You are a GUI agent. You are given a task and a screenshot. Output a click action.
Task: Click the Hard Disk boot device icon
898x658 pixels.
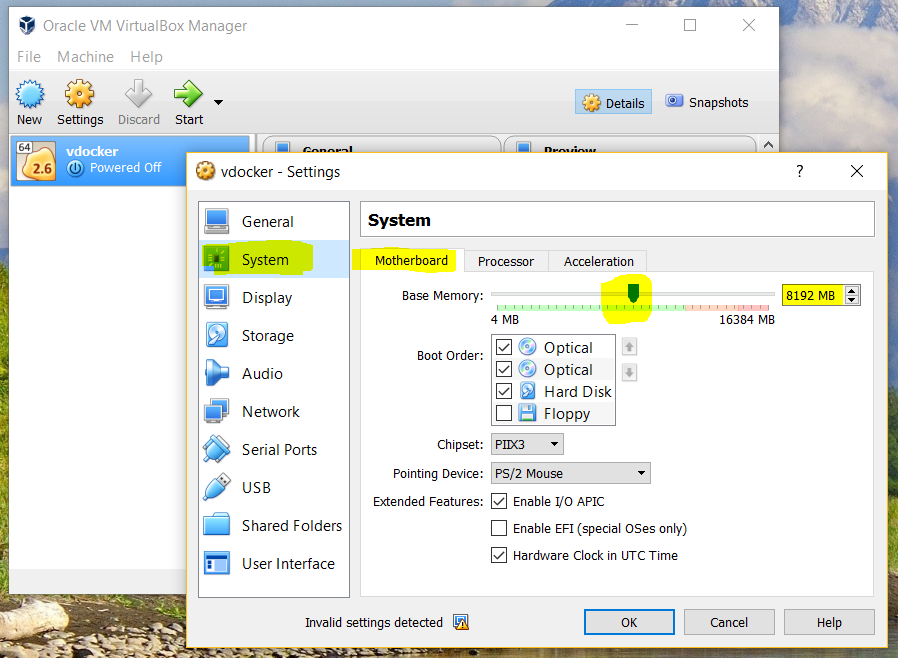coord(527,391)
